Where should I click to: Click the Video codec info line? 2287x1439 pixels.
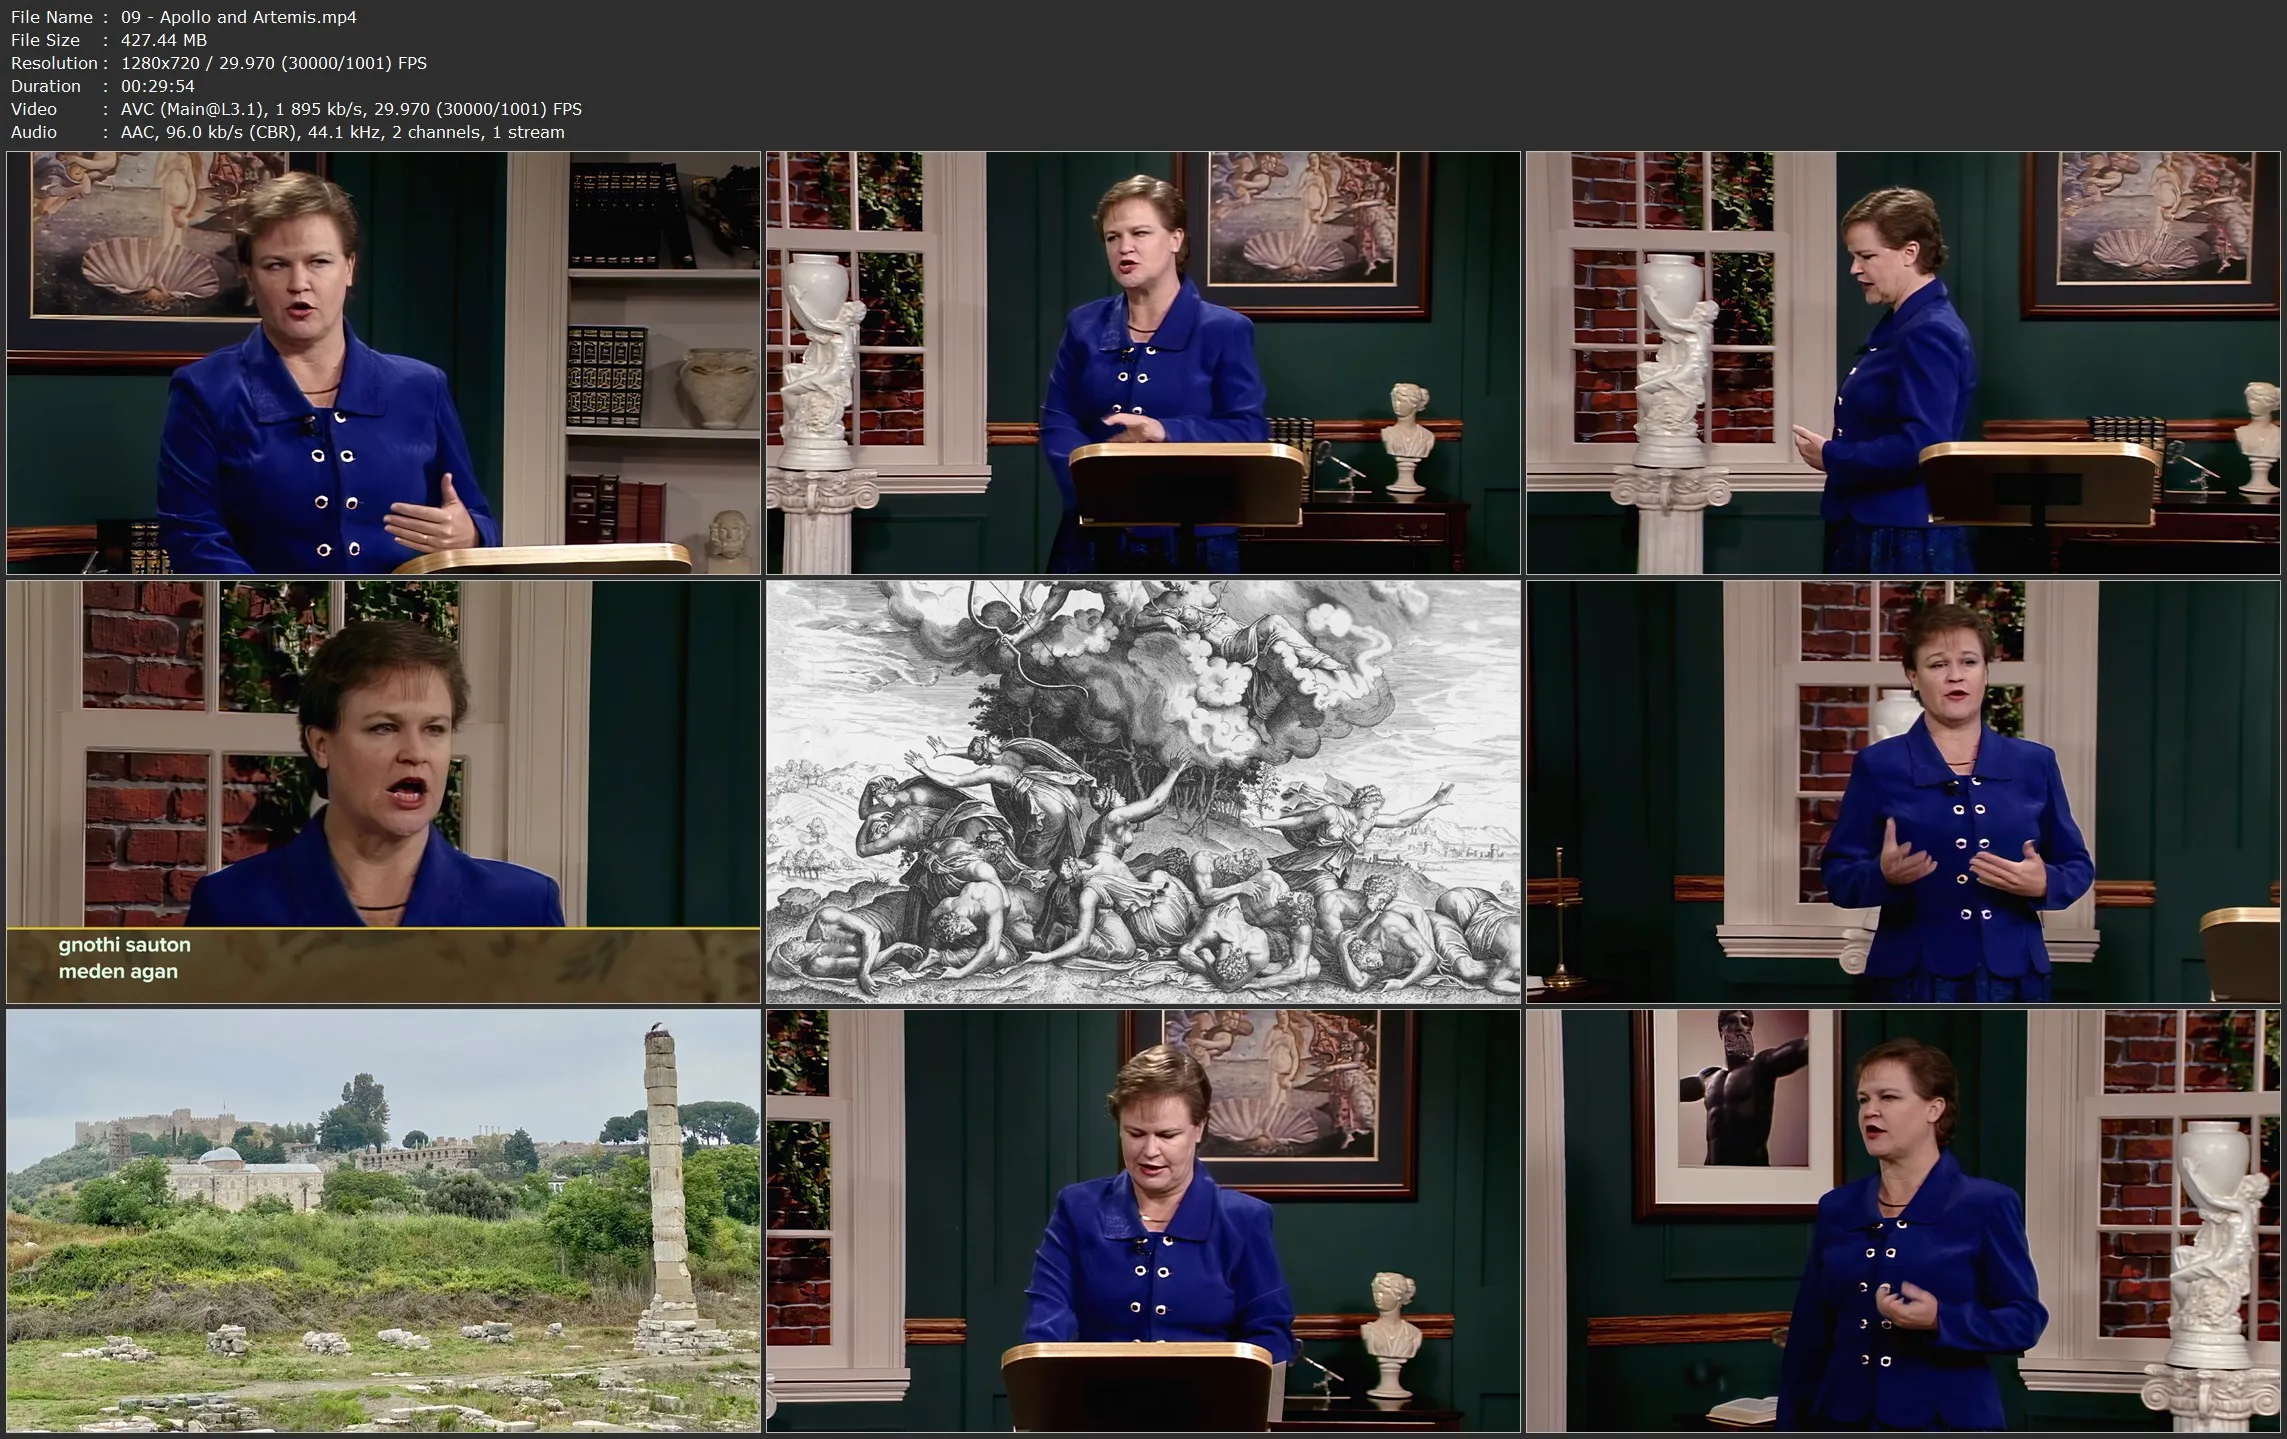(350, 109)
